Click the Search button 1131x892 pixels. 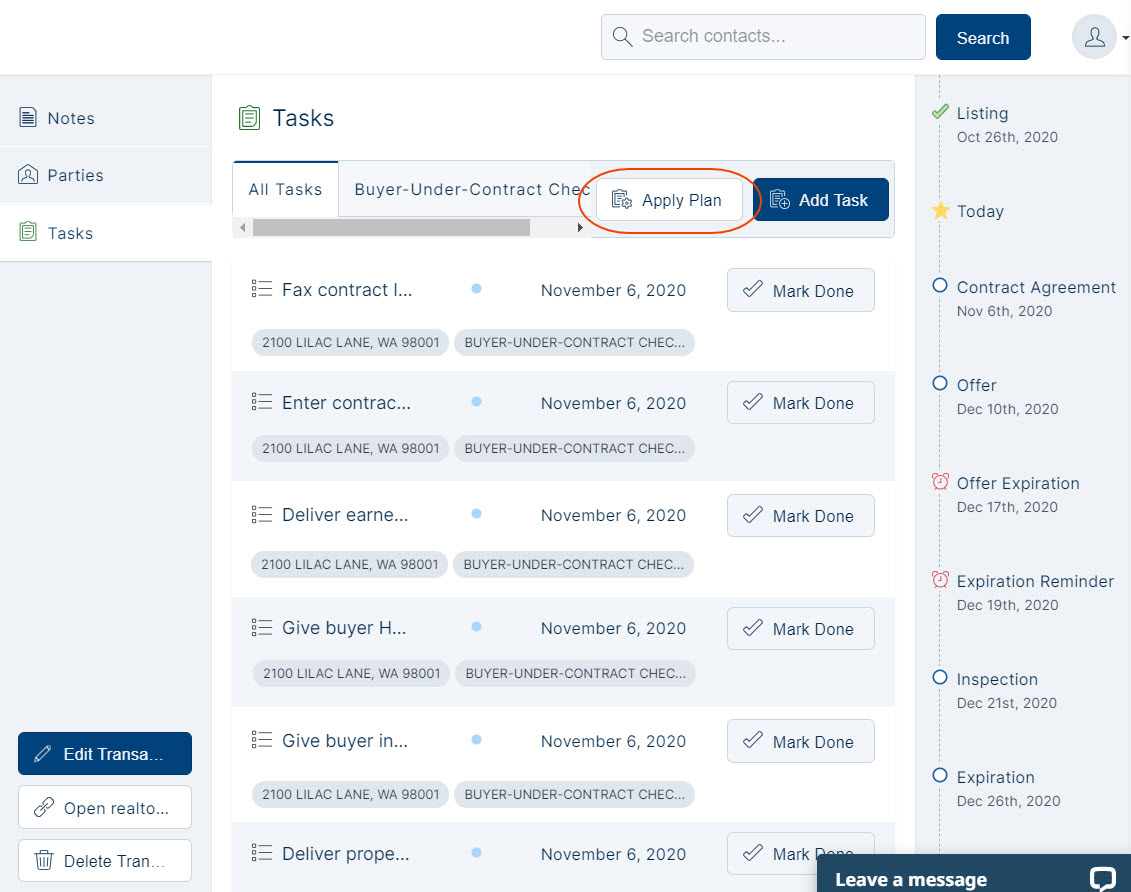[982, 37]
